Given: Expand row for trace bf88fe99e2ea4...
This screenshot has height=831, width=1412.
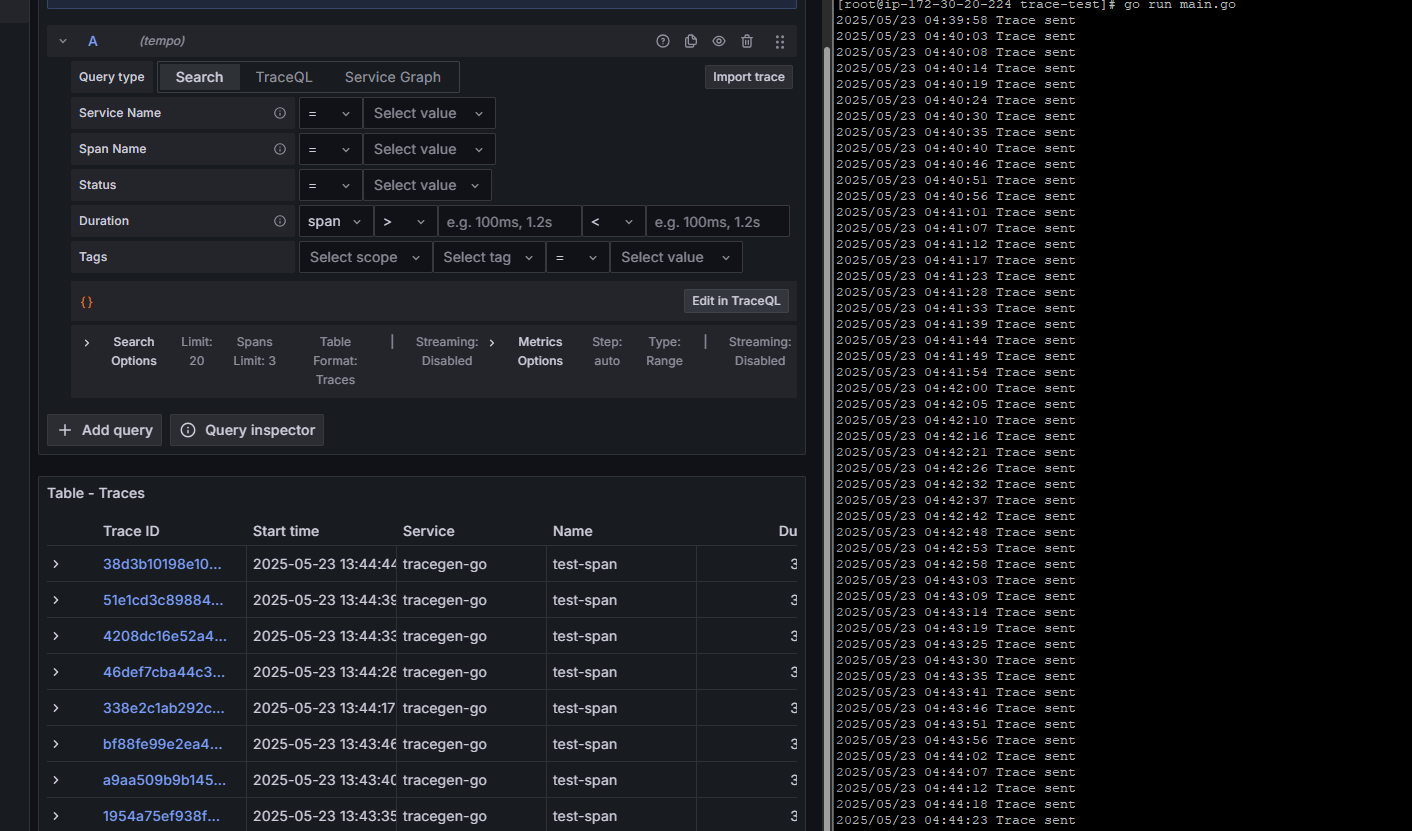Looking at the screenshot, I should click(x=56, y=744).
